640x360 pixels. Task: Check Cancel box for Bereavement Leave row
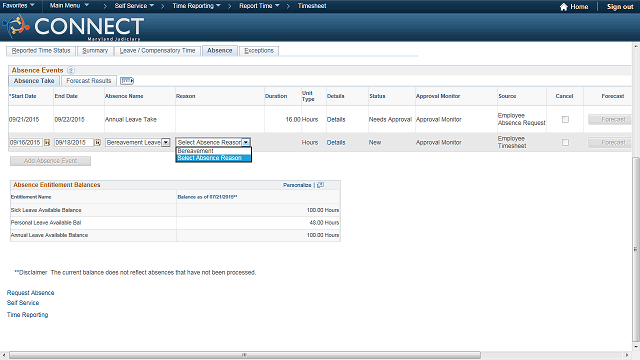pos(565,142)
